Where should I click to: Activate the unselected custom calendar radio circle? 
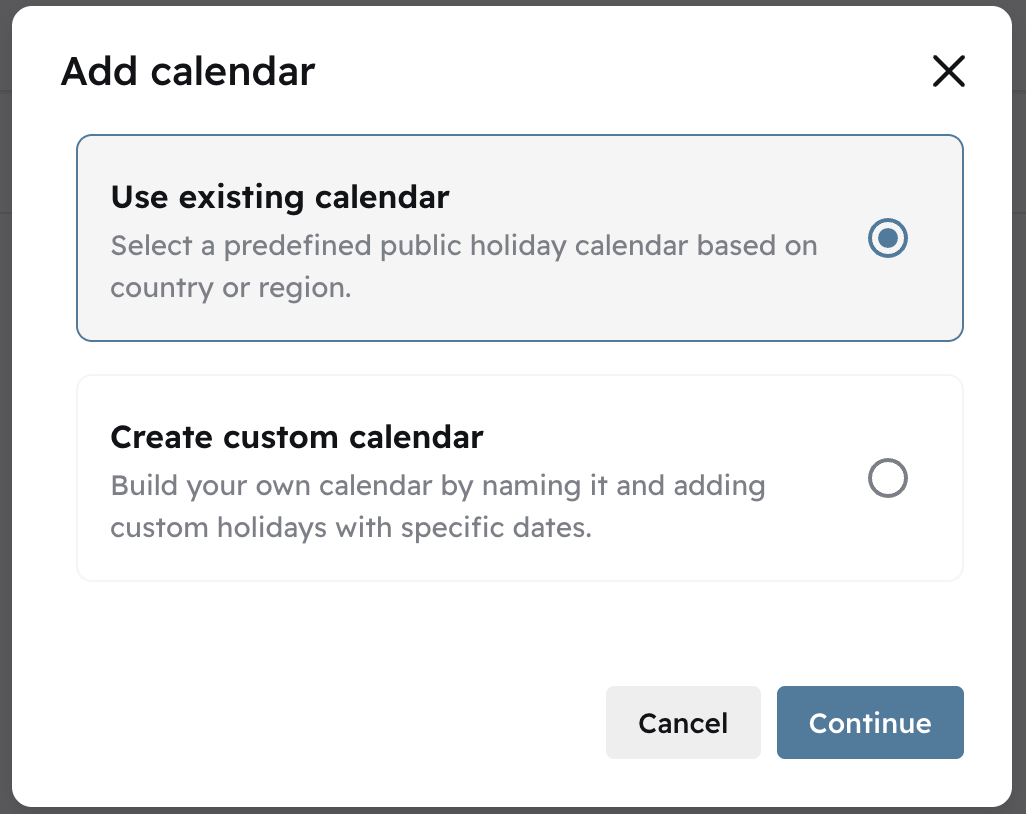click(x=886, y=478)
